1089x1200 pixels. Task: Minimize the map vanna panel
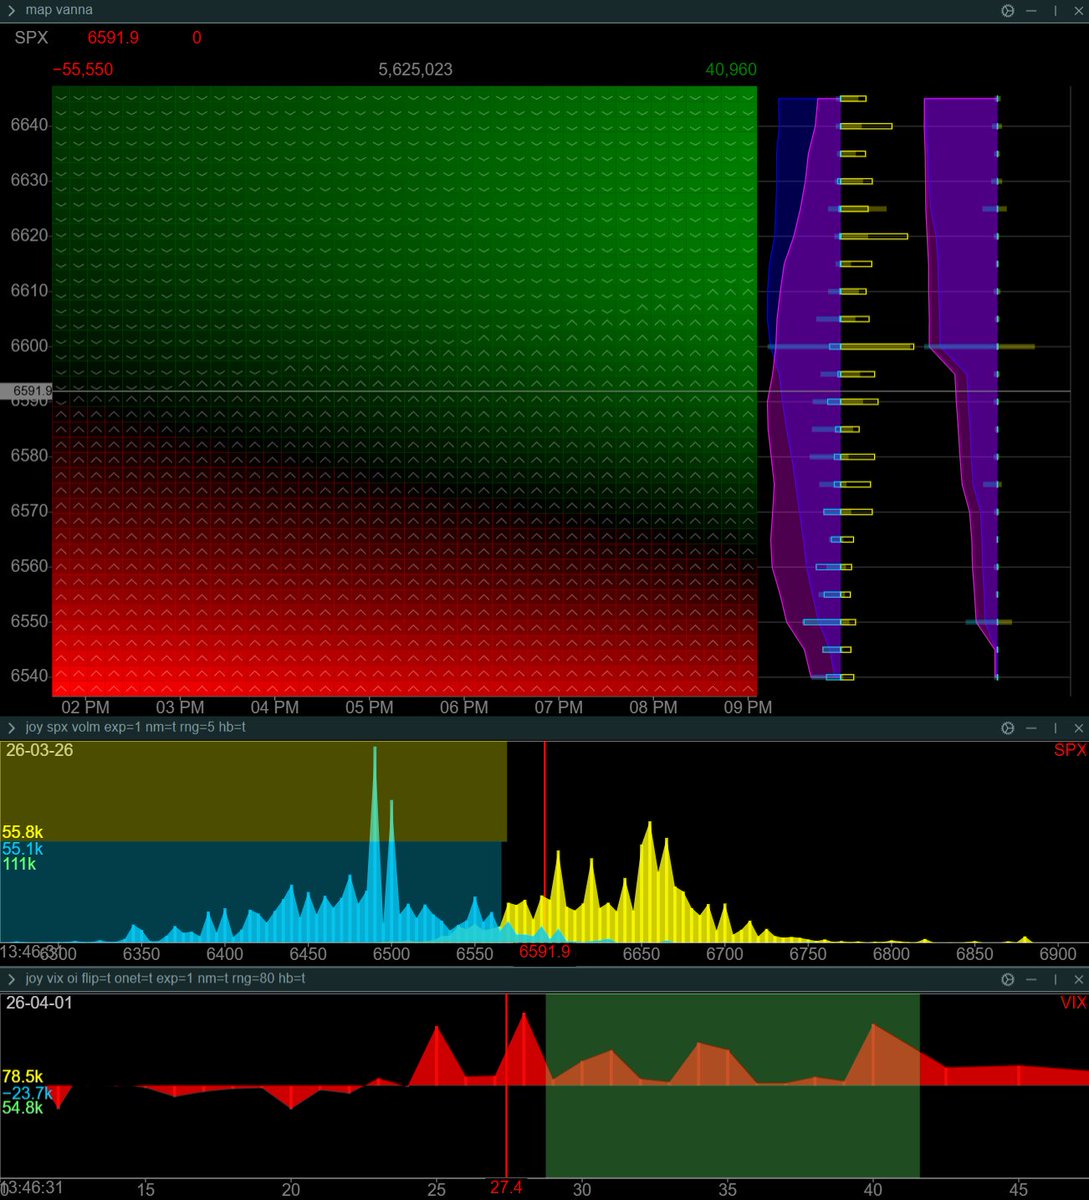tap(1032, 10)
